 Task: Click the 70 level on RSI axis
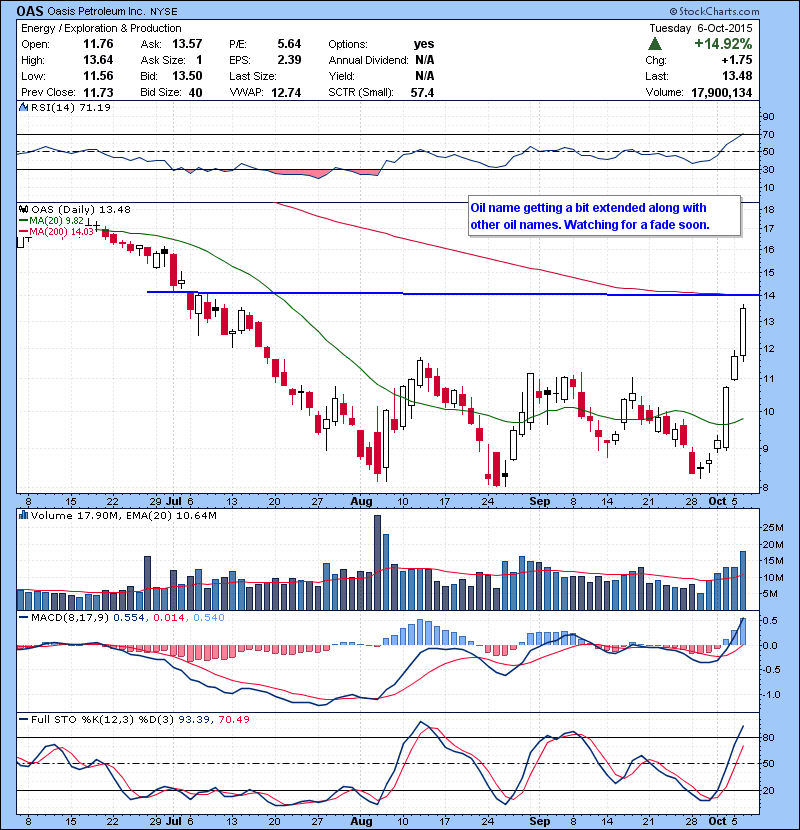click(x=768, y=134)
